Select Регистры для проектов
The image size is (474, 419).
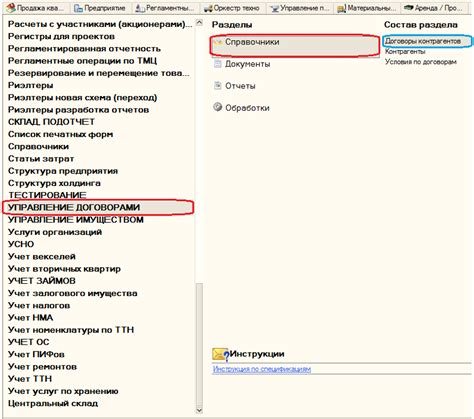[61, 36]
